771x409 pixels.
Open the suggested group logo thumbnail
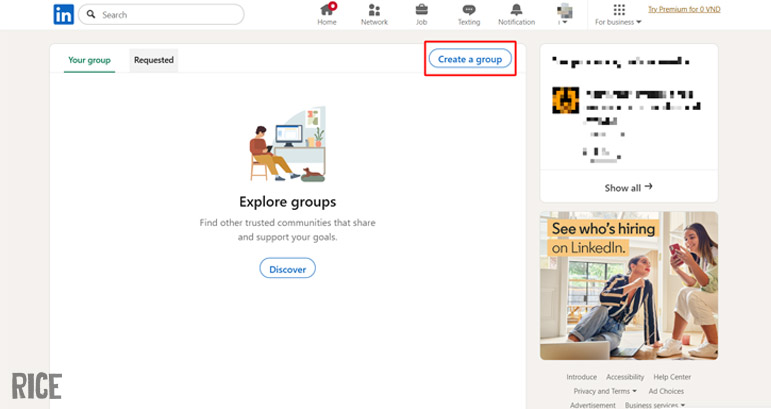click(565, 100)
